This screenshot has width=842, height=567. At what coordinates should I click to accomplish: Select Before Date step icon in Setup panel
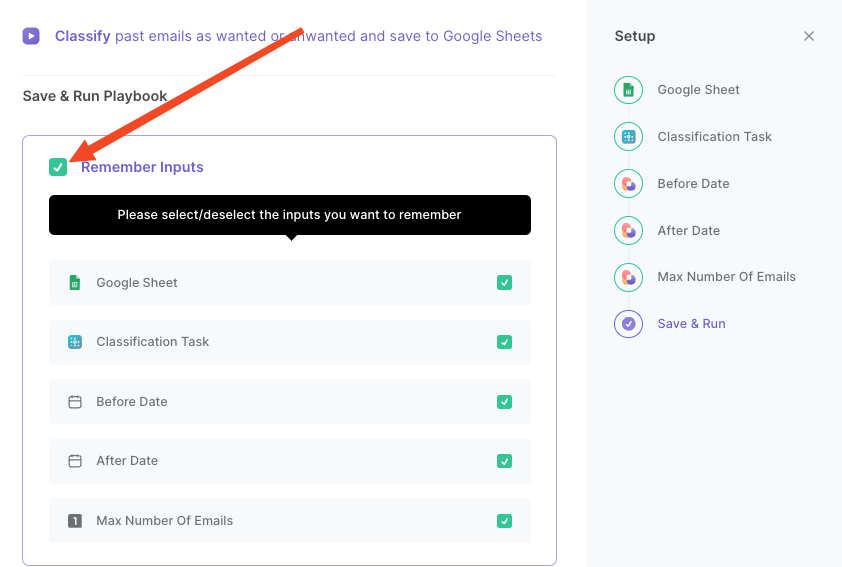628,184
